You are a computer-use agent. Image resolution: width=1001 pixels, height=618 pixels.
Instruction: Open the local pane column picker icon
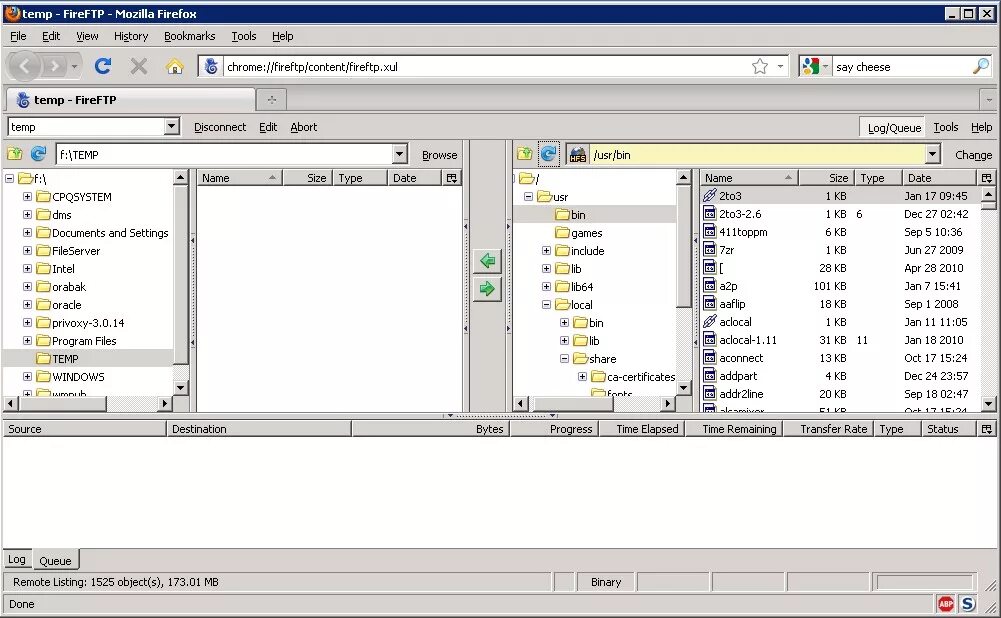pyautogui.click(x=452, y=178)
